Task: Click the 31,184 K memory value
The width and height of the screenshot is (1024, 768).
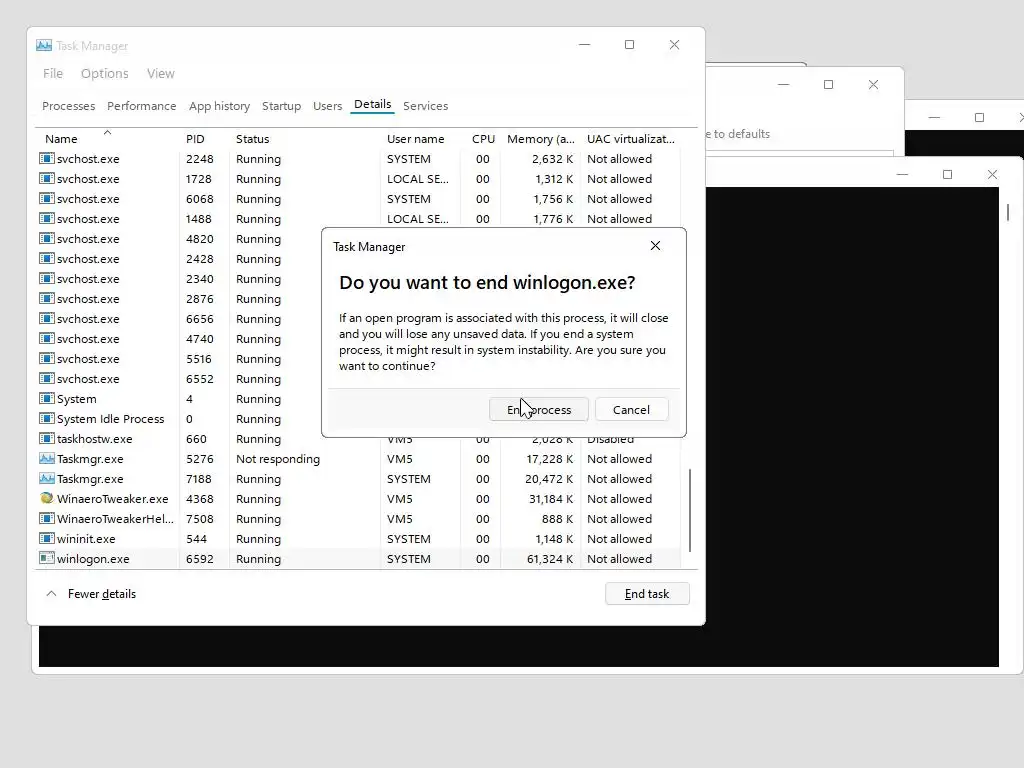Action: point(551,498)
